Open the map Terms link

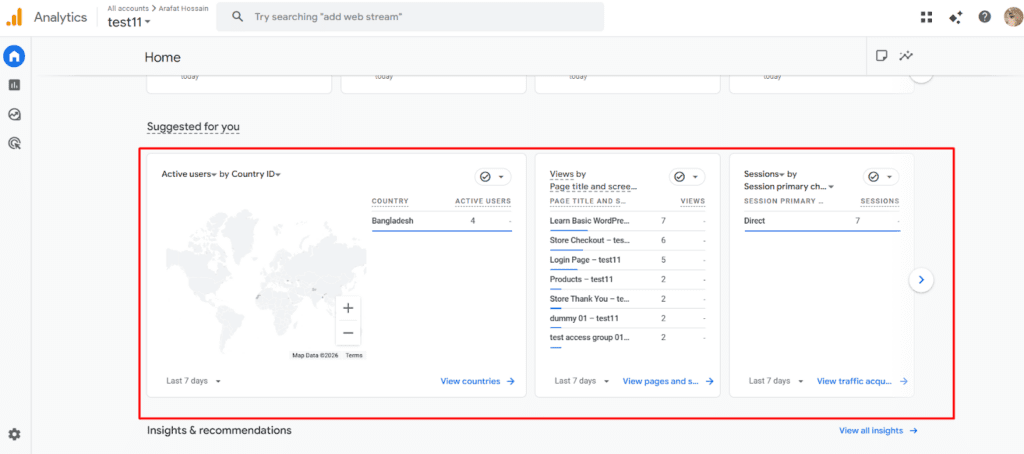click(354, 355)
